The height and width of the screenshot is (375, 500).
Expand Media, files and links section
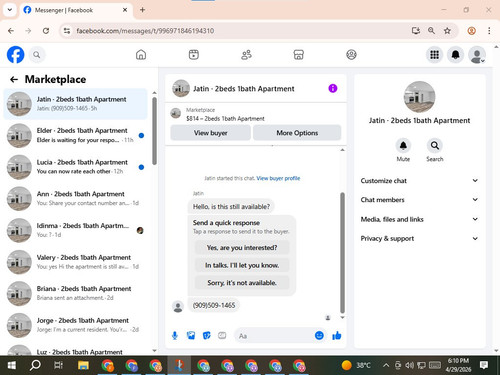click(x=419, y=219)
